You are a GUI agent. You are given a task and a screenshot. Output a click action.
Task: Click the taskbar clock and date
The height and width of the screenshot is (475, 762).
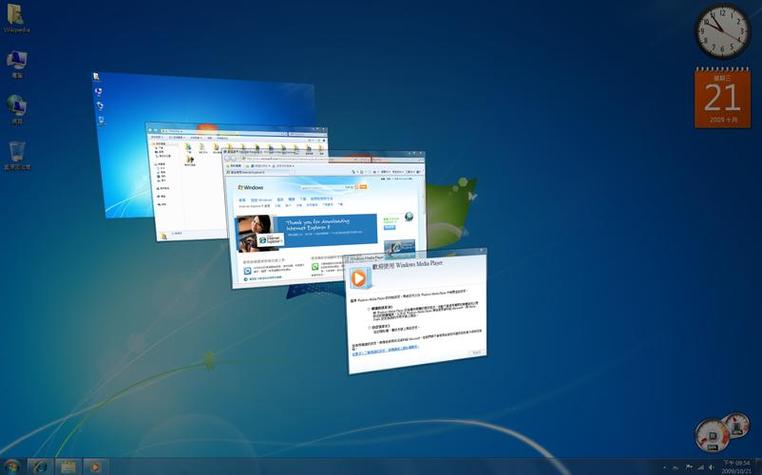(736, 467)
